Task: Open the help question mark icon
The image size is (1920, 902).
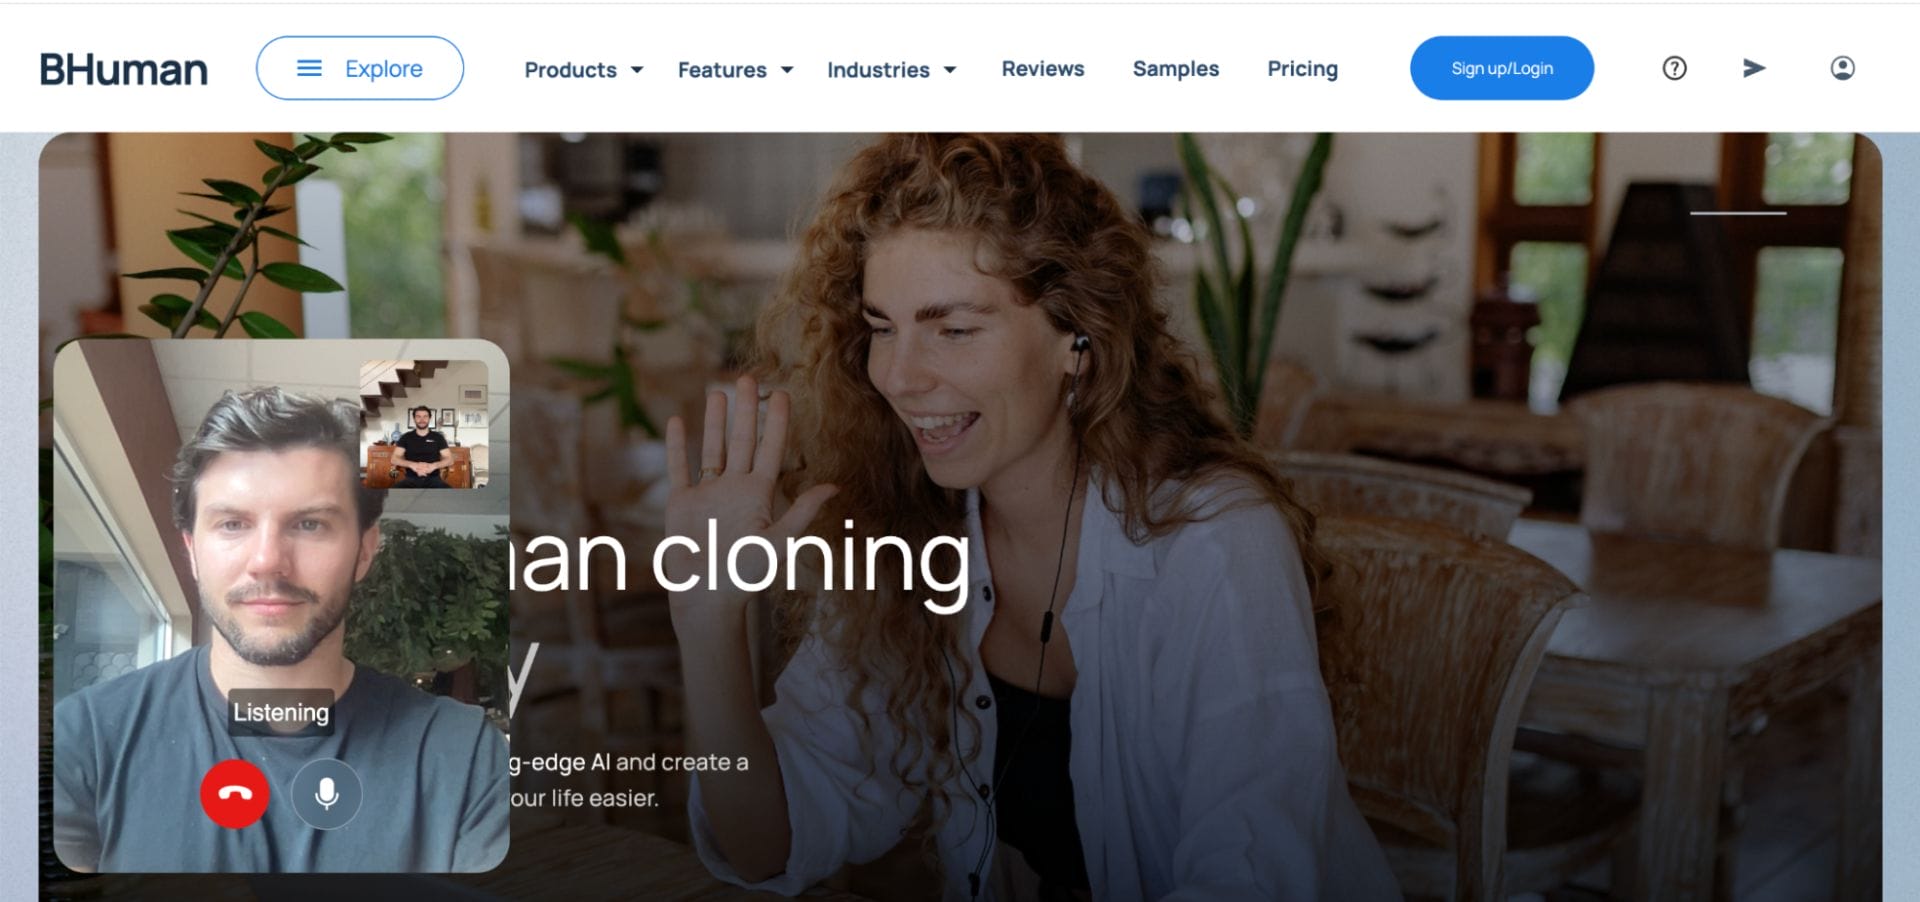Action: click(x=1674, y=68)
